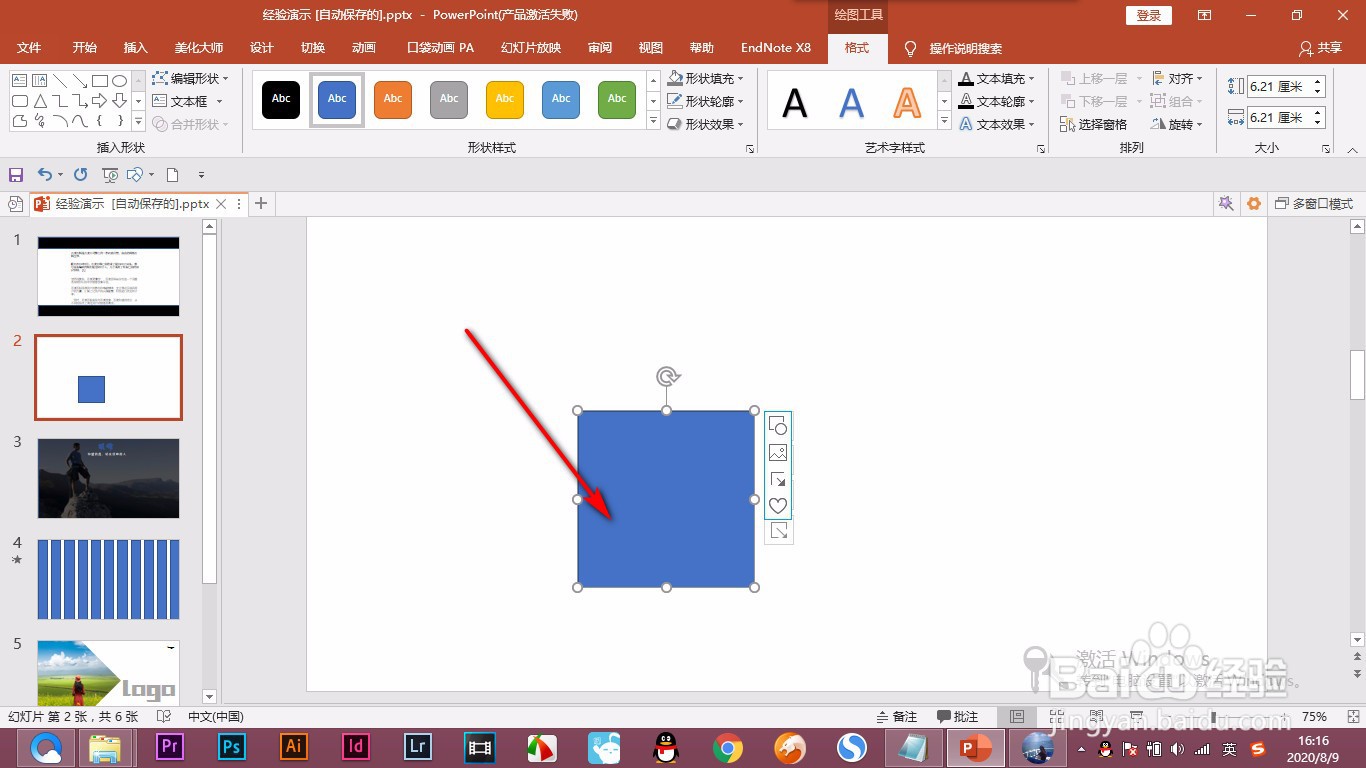Switch to the 幻灯片放映 slideshow tab
Image resolution: width=1366 pixels, height=768 pixels.
point(531,48)
